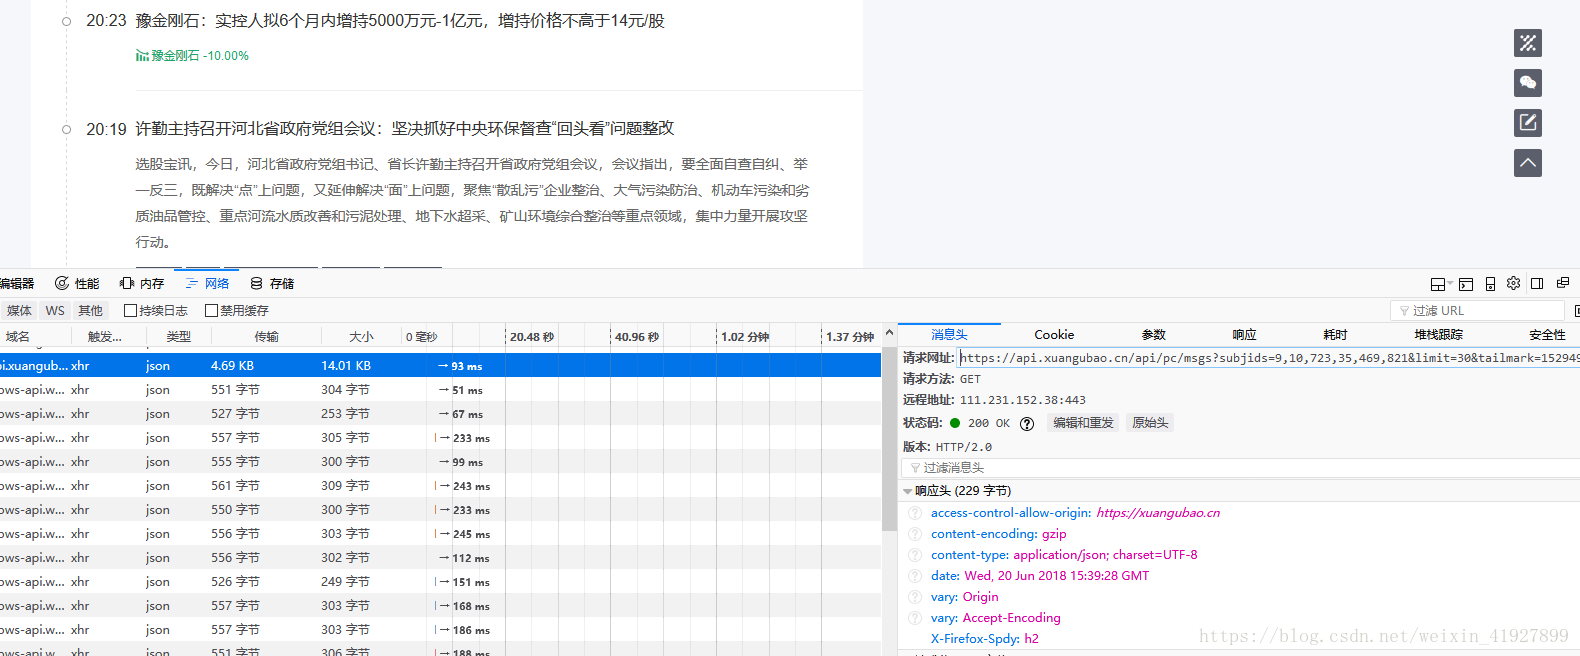Open the 安全性 details tab
Viewport: 1580px width, 656px height.
point(1547,335)
